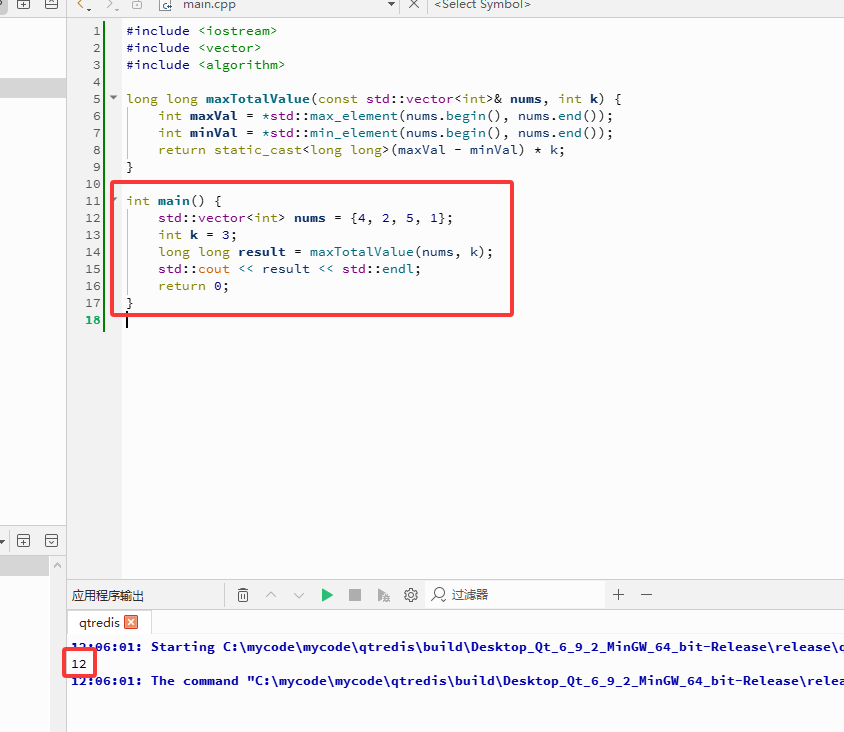Close the lower sidebar panel icon
Screen dimensions: 844x732
click(51, 540)
